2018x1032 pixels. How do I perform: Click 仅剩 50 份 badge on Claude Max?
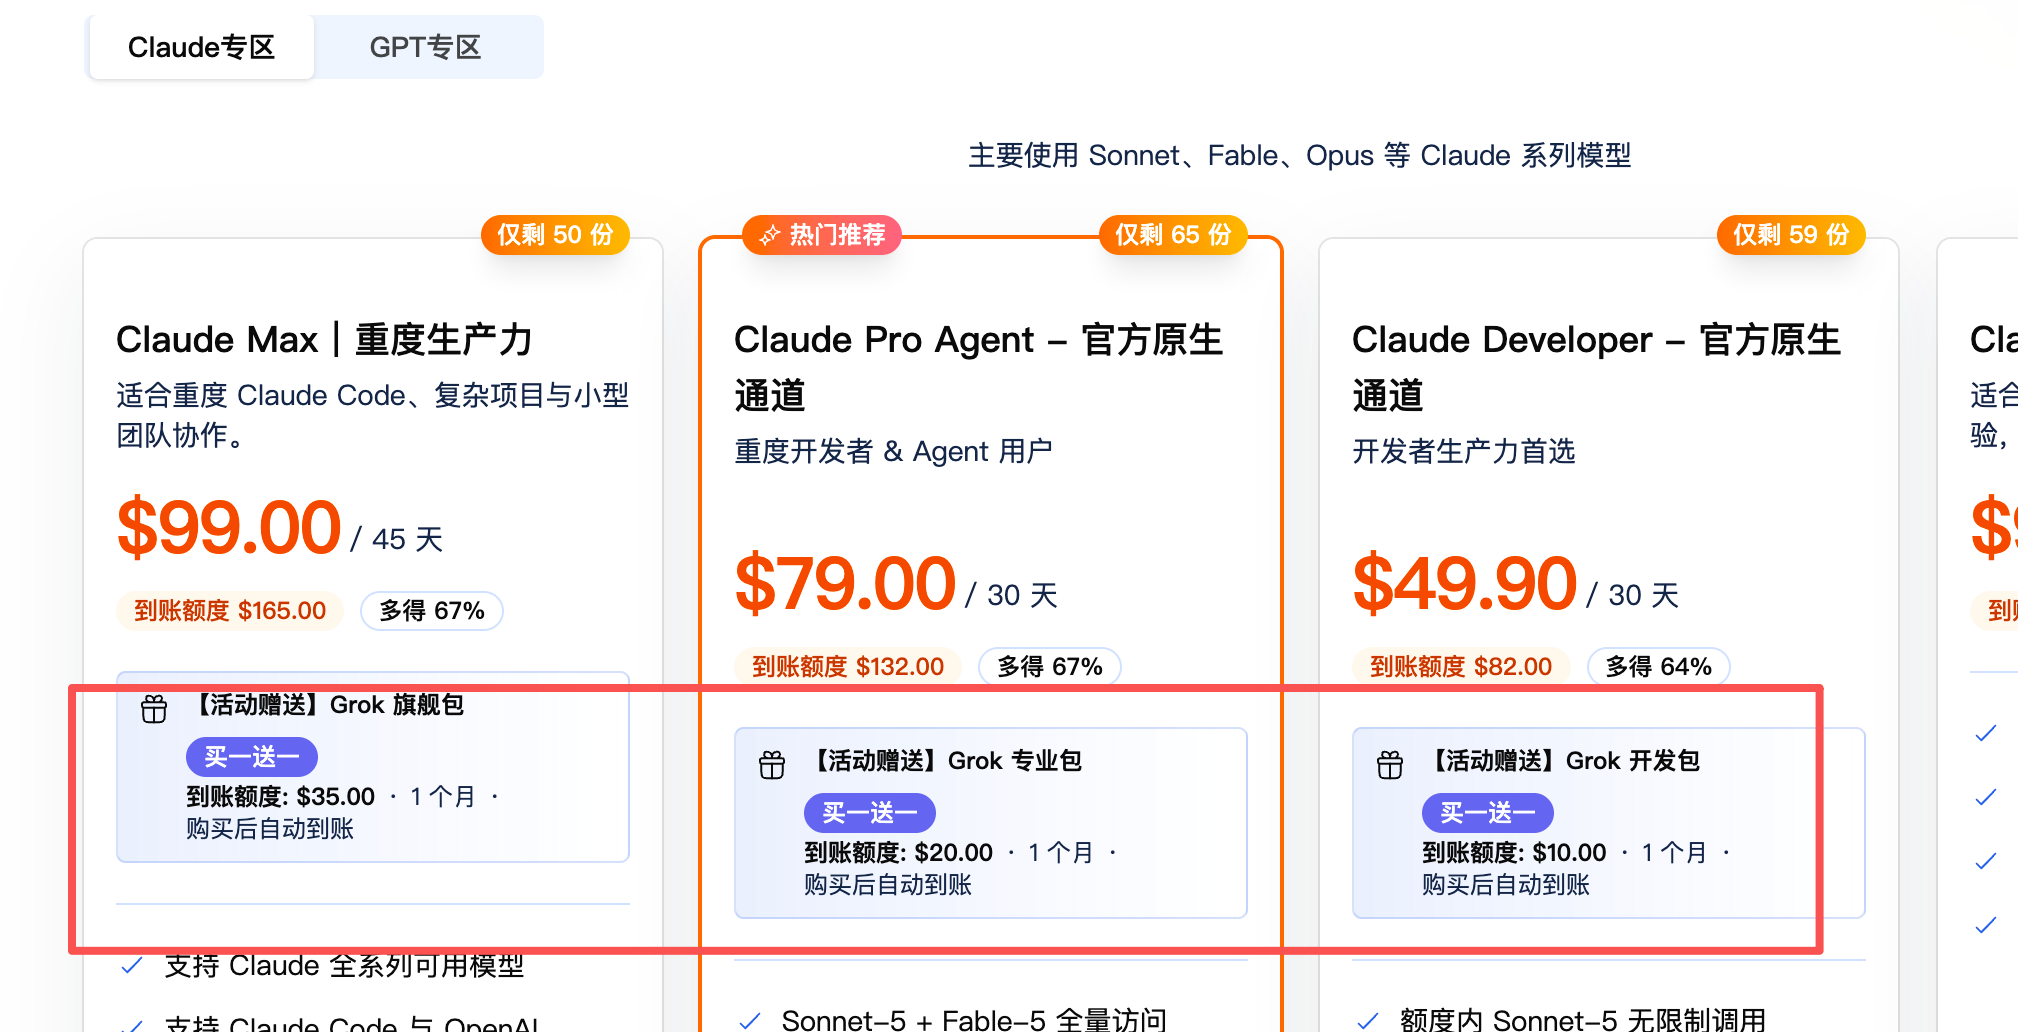555,235
